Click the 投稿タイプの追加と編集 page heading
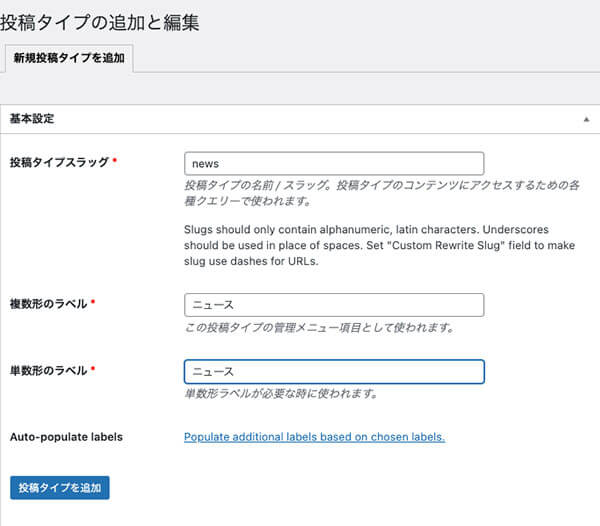This screenshot has width=600, height=526. point(100,22)
